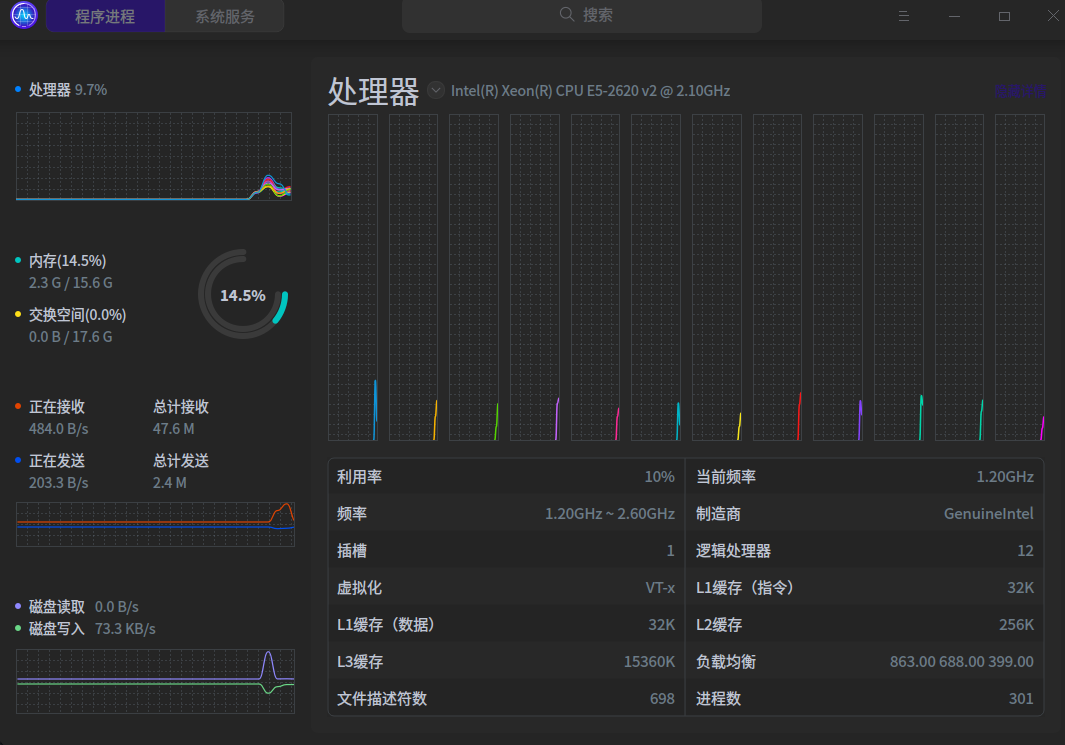Click the 正在接收 network label
1065x745 pixels.
tap(57, 407)
